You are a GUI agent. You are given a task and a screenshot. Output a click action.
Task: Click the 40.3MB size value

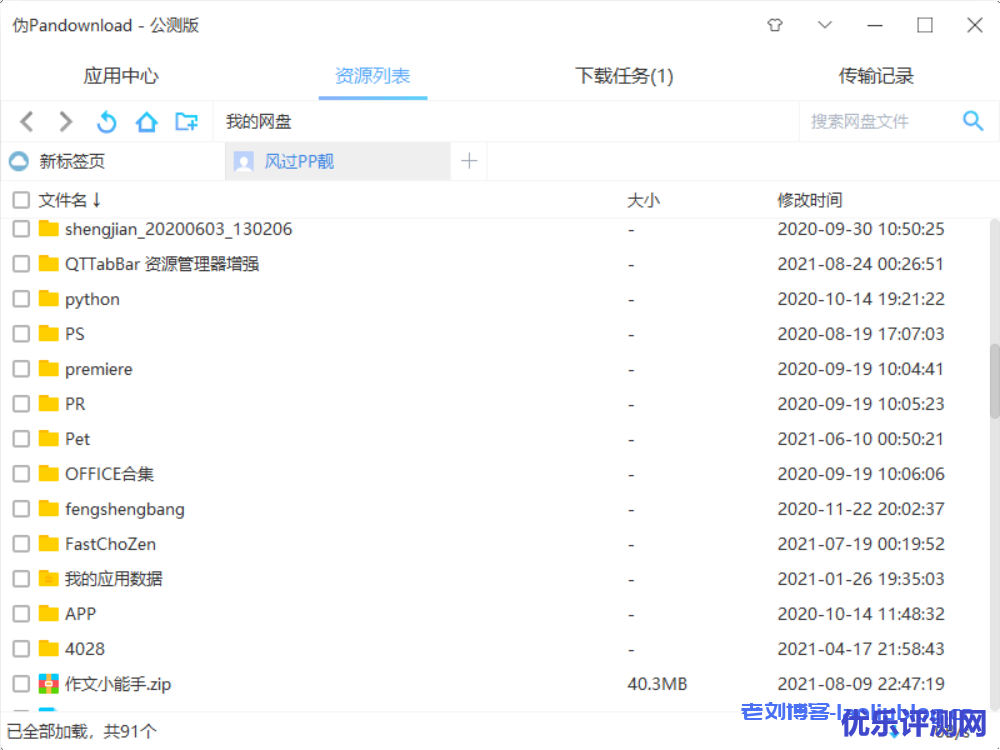[x=657, y=684]
